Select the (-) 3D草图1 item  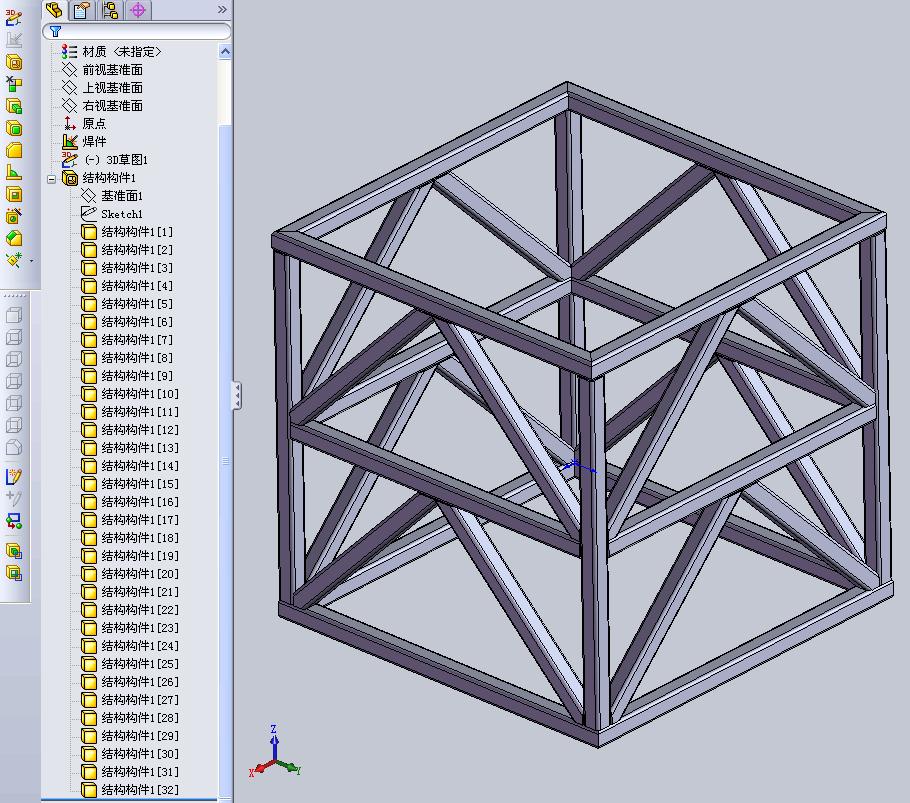click(116, 160)
